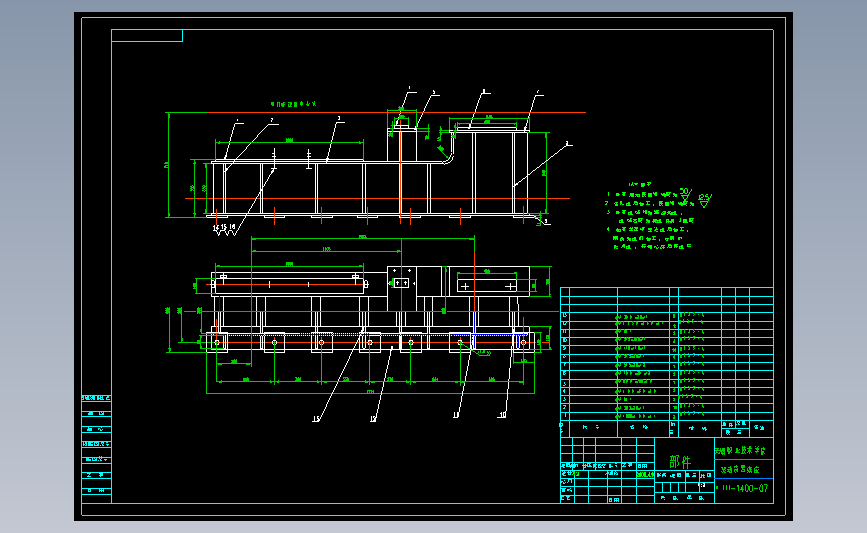The width and height of the screenshot is (867, 533).
Task: Click the drawing number III-1400-07
Action: pos(745,488)
